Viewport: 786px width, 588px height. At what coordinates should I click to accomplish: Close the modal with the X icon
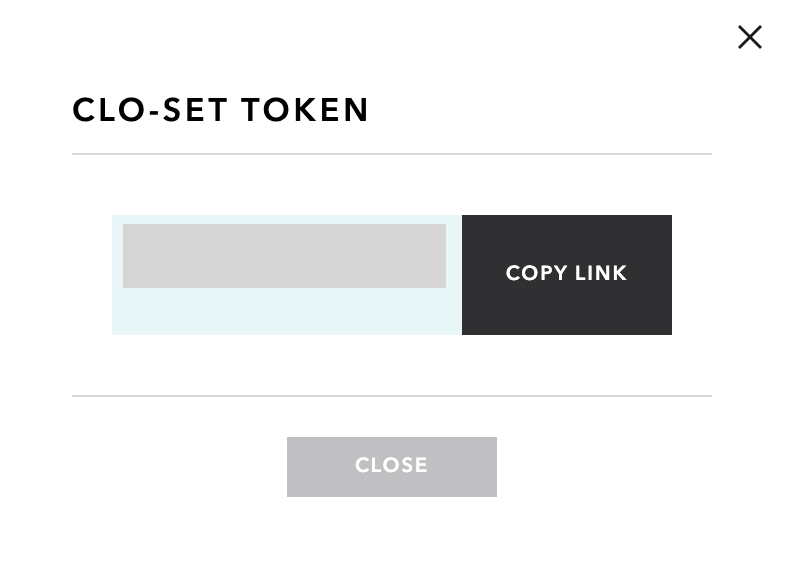749,37
